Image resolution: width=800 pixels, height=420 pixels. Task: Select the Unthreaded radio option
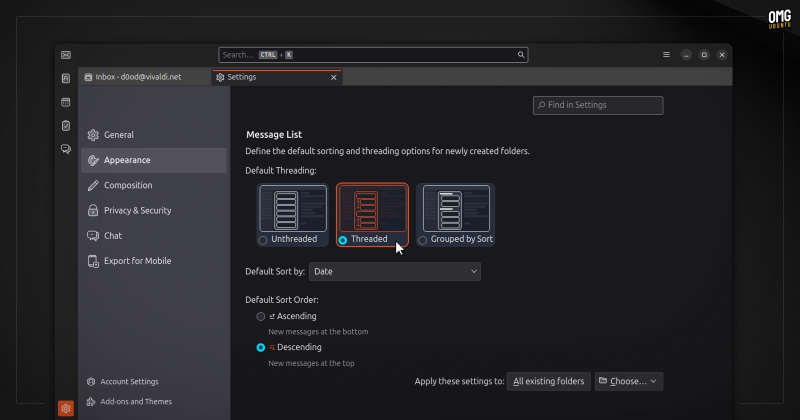[x=263, y=240]
